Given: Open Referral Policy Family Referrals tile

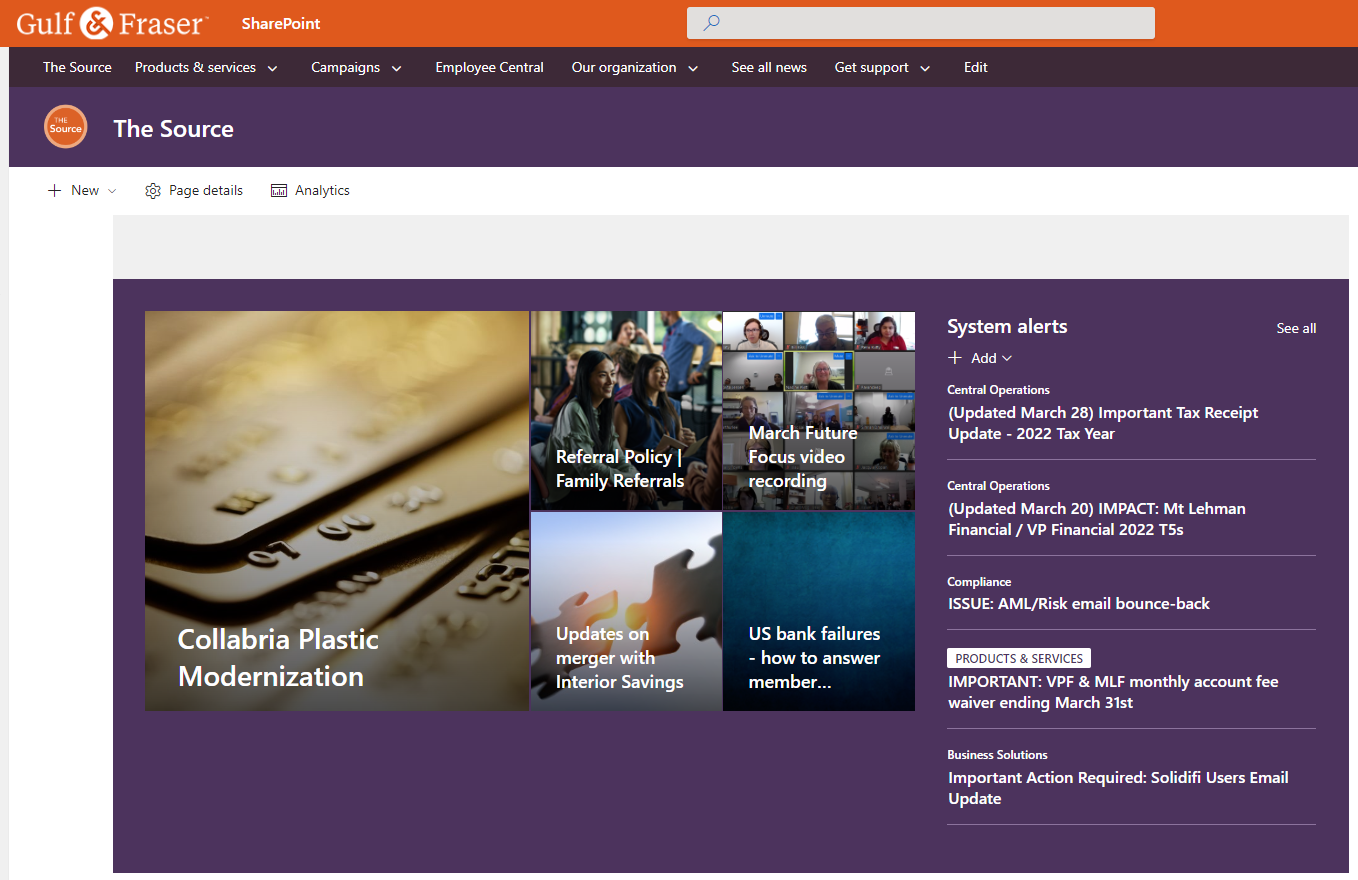Looking at the screenshot, I should pyautogui.click(x=626, y=411).
